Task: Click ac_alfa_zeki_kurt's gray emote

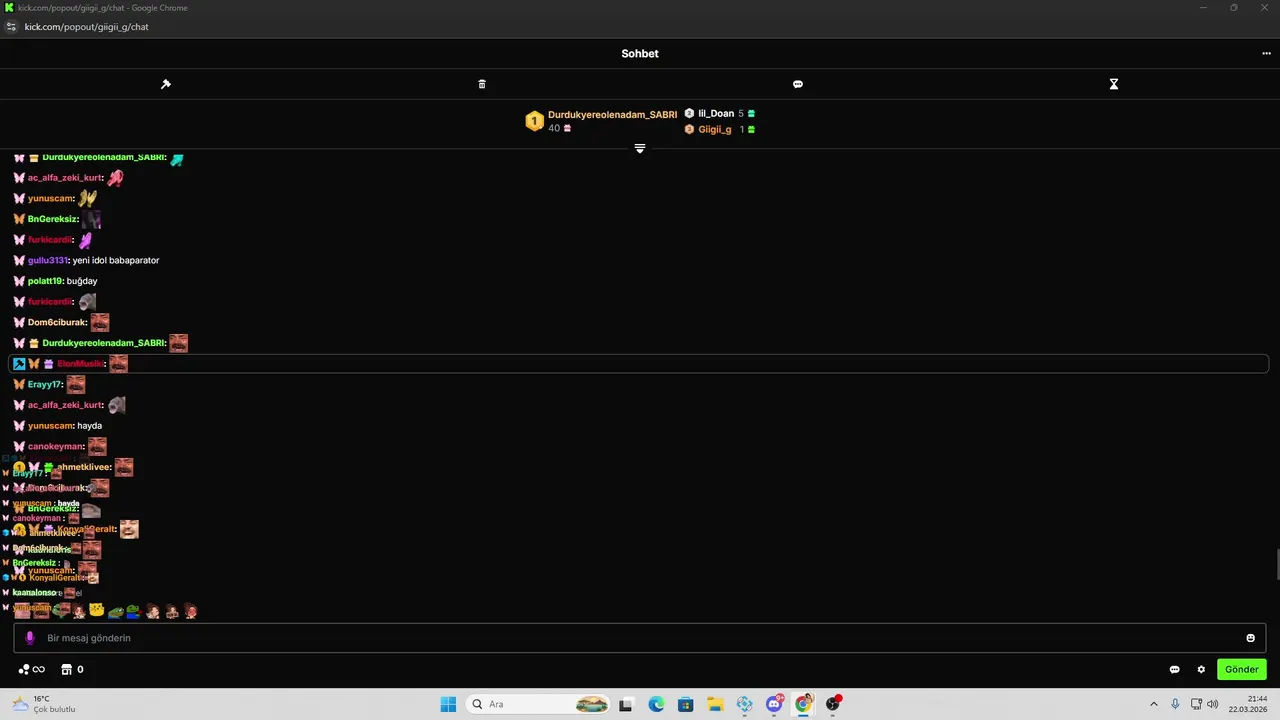Action: [x=117, y=405]
